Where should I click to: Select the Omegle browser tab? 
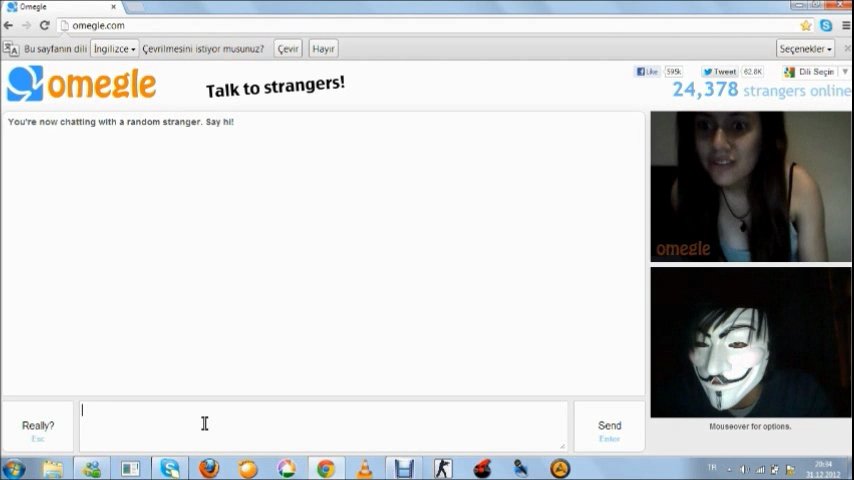point(62,7)
